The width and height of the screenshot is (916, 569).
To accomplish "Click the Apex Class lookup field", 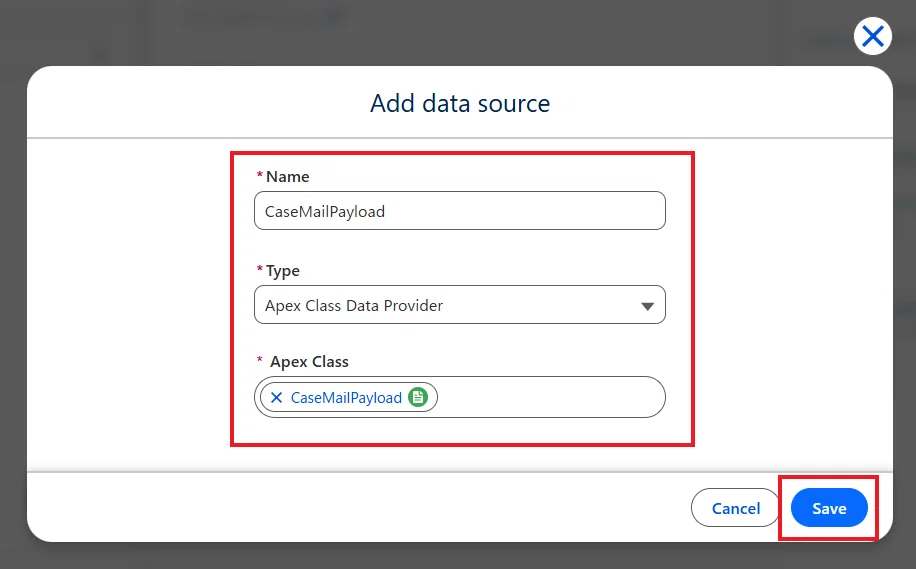I will 460,397.
